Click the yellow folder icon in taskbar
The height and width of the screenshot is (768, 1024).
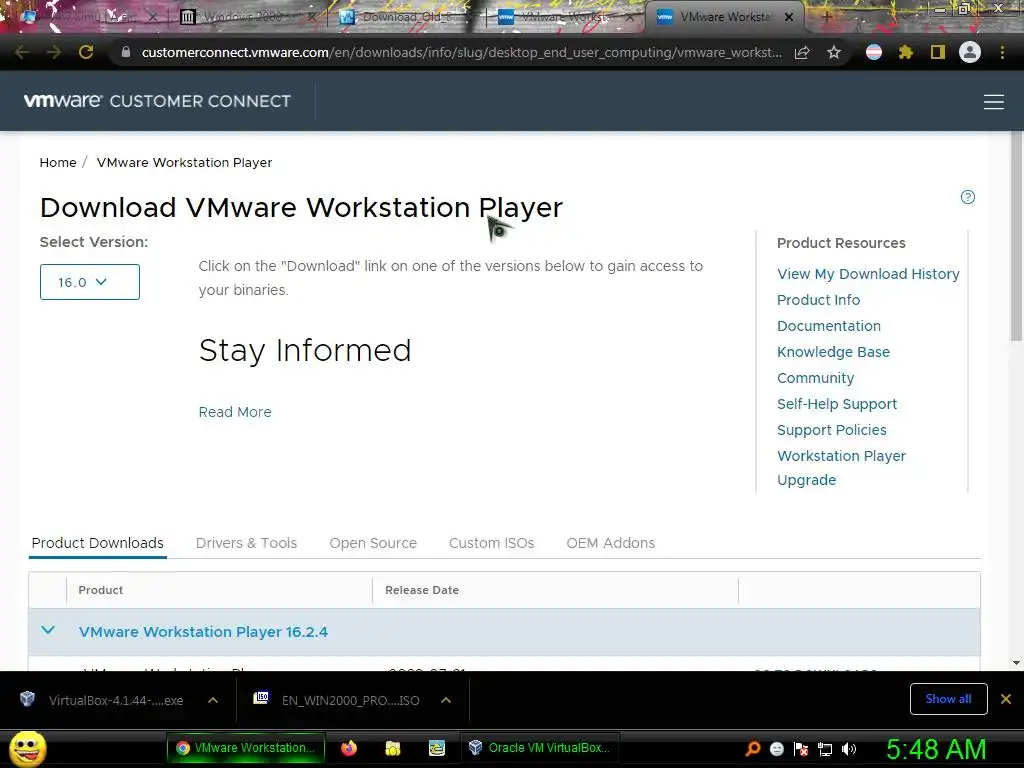coord(393,748)
